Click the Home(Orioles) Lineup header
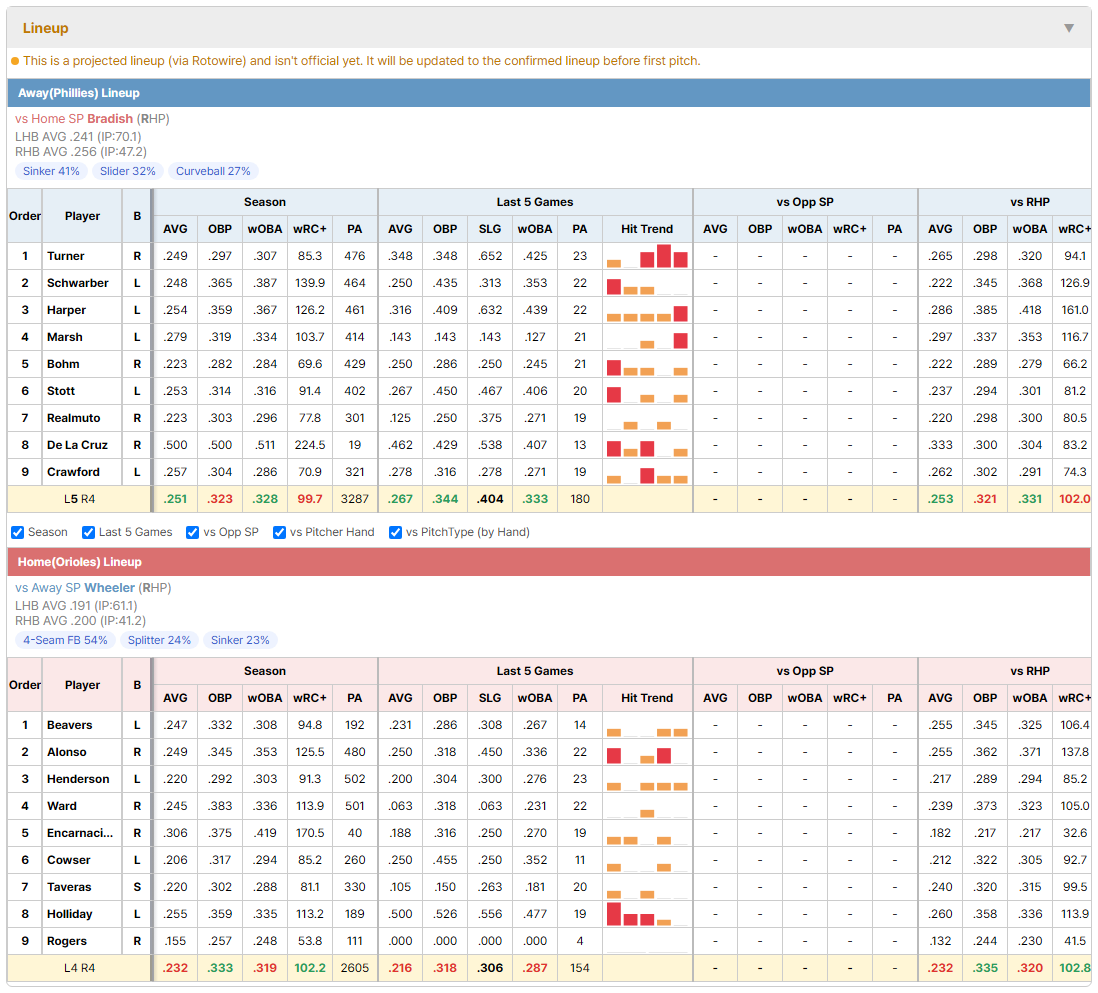 coord(549,562)
